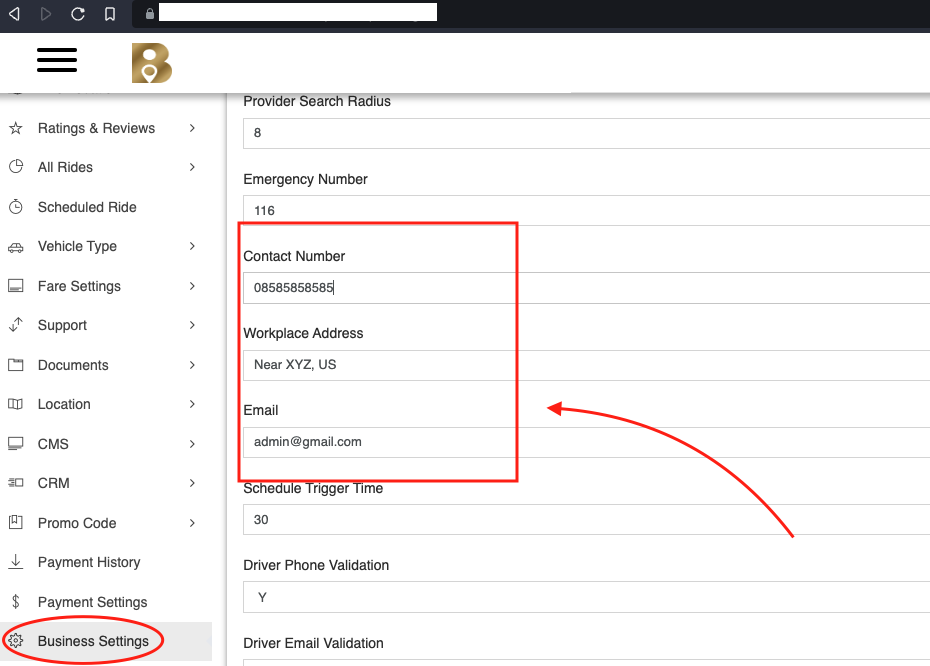
Task: Click the pie chart icon beside All Rides
Action: (16, 167)
